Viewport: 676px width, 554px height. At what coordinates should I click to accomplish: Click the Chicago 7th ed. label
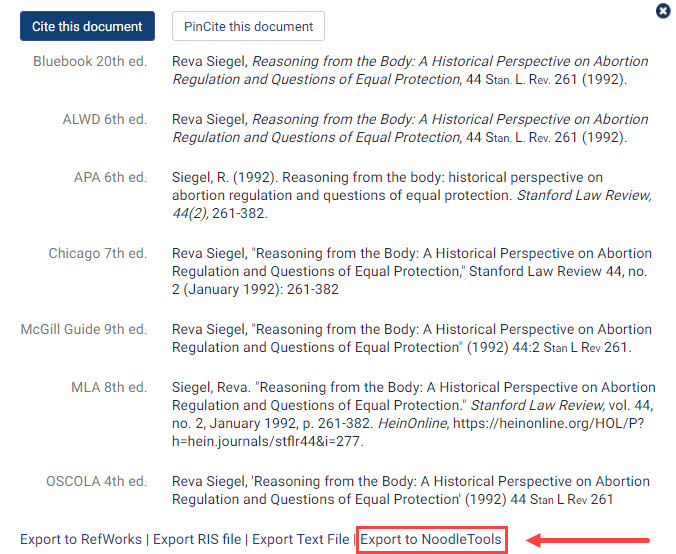[98, 254]
